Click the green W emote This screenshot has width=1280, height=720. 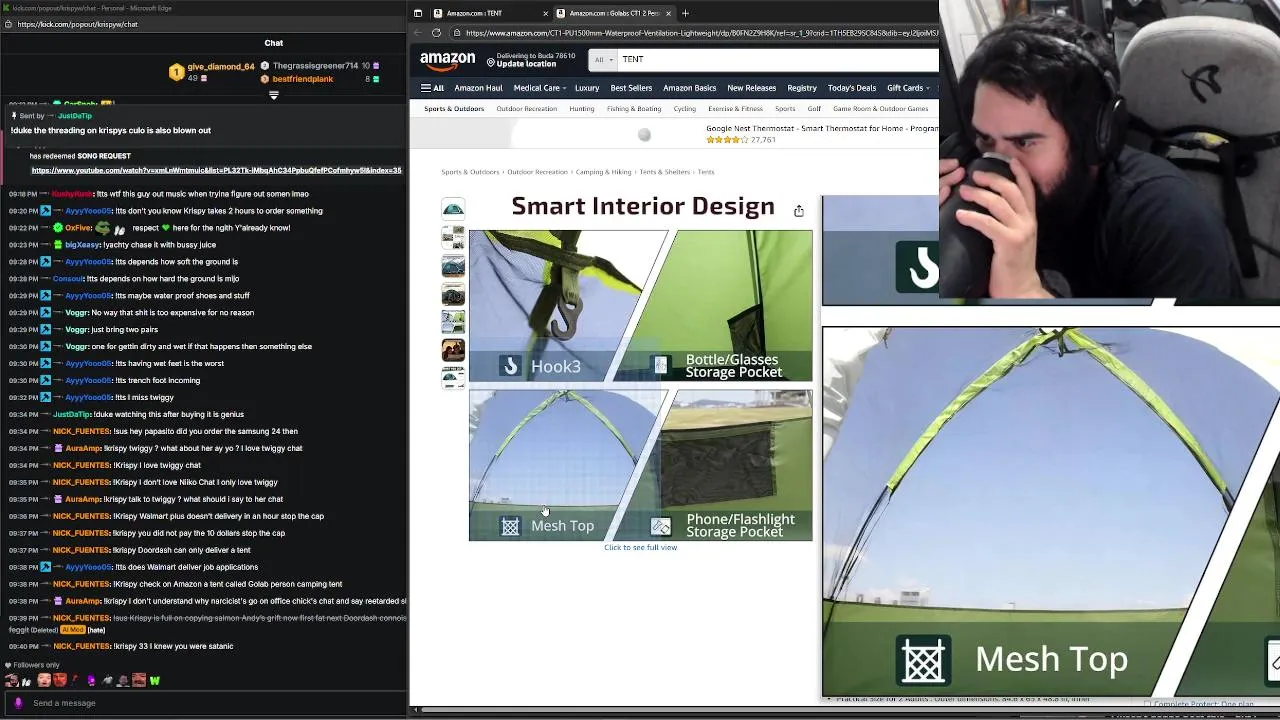(155, 681)
